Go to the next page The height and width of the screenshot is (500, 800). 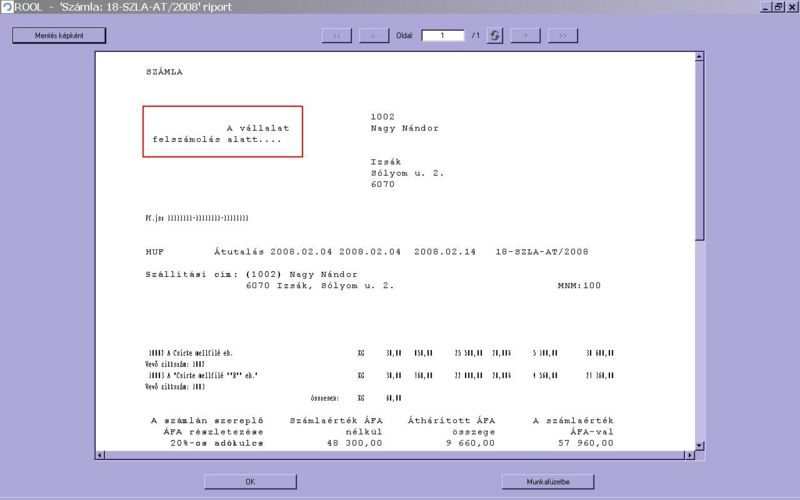525,35
